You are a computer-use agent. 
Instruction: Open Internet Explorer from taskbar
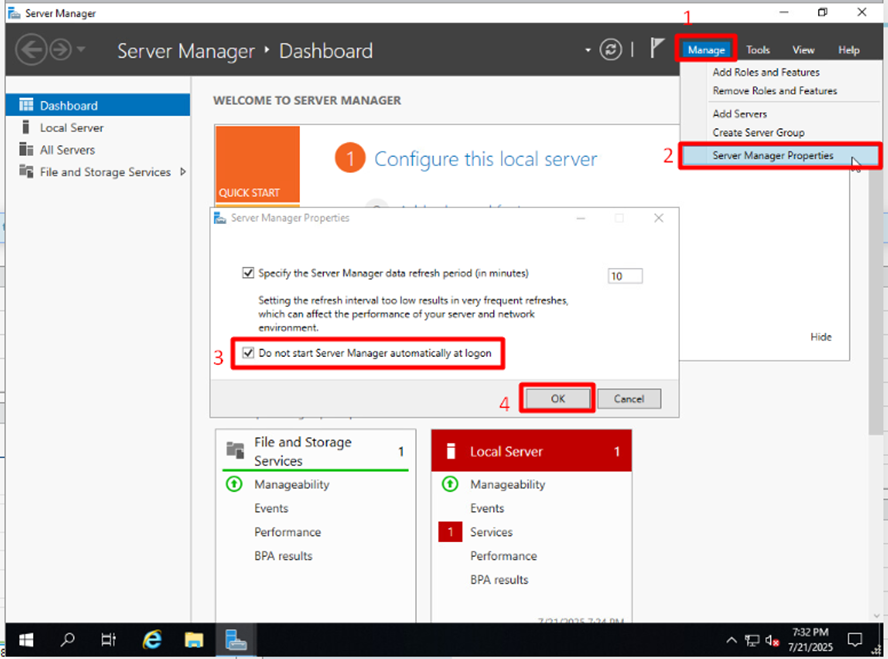(x=152, y=639)
